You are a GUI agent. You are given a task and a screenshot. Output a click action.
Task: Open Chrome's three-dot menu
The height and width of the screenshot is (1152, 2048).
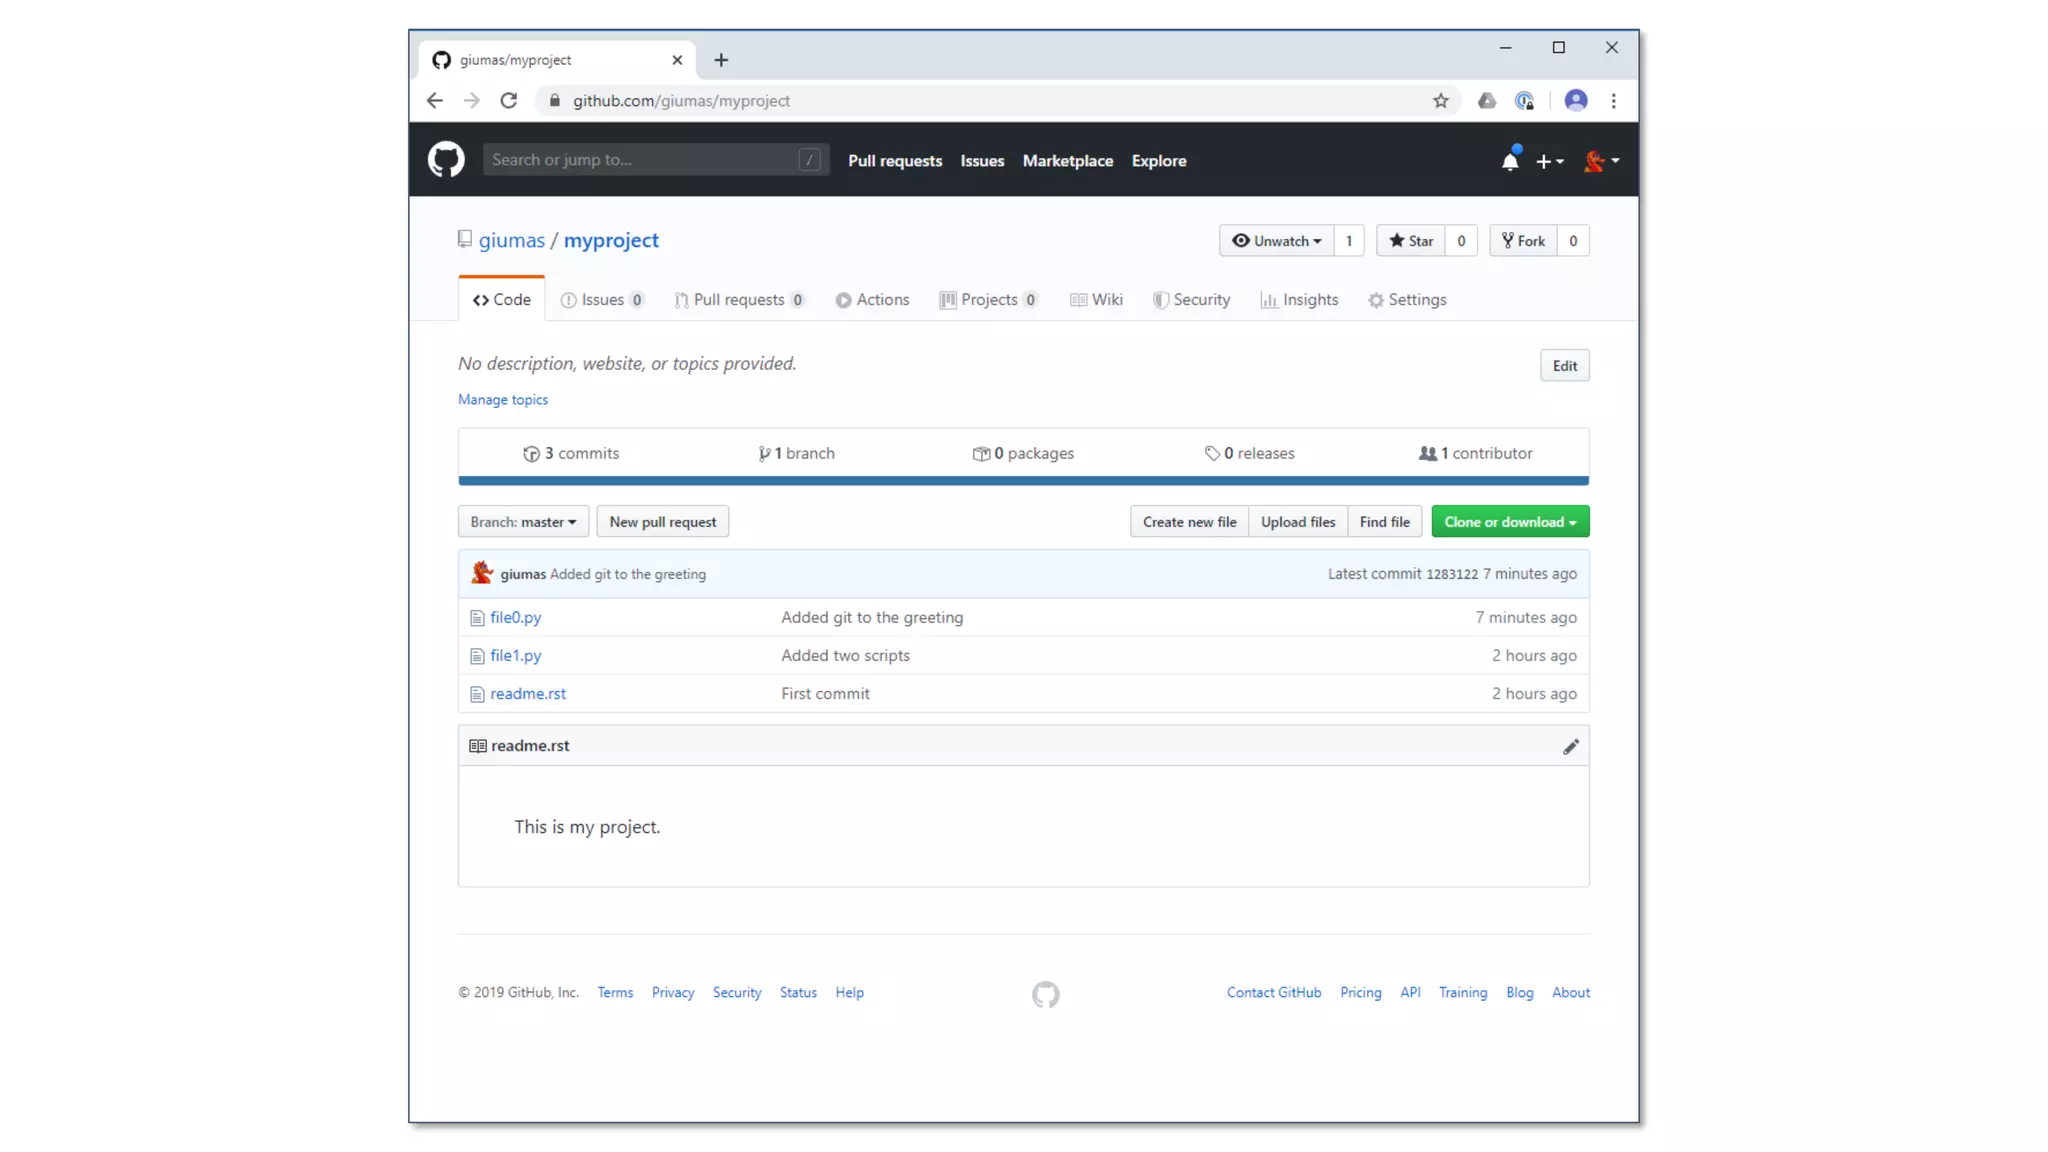coord(1613,101)
